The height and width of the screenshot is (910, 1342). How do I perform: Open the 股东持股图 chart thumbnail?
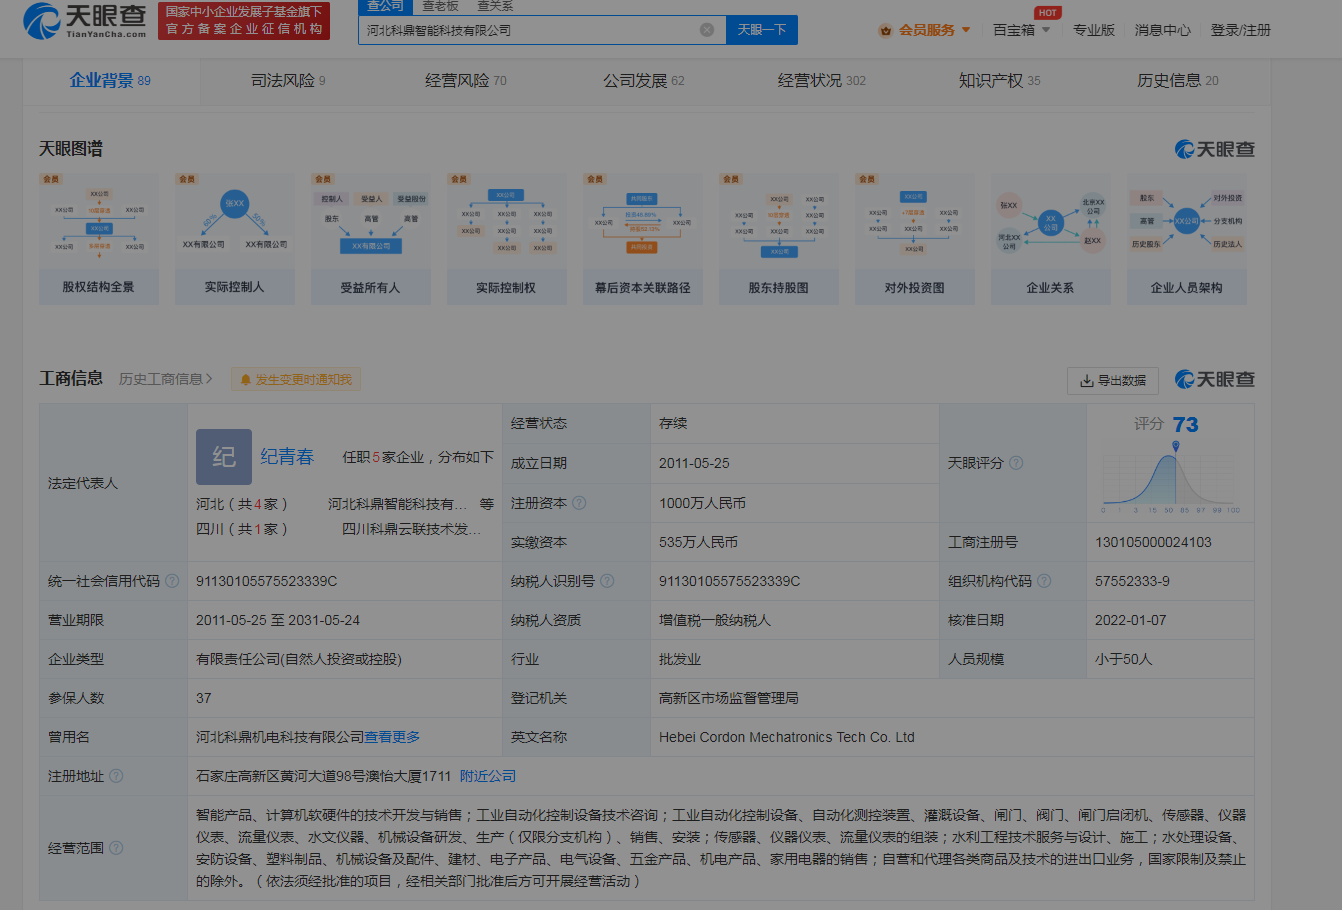coord(778,239)
